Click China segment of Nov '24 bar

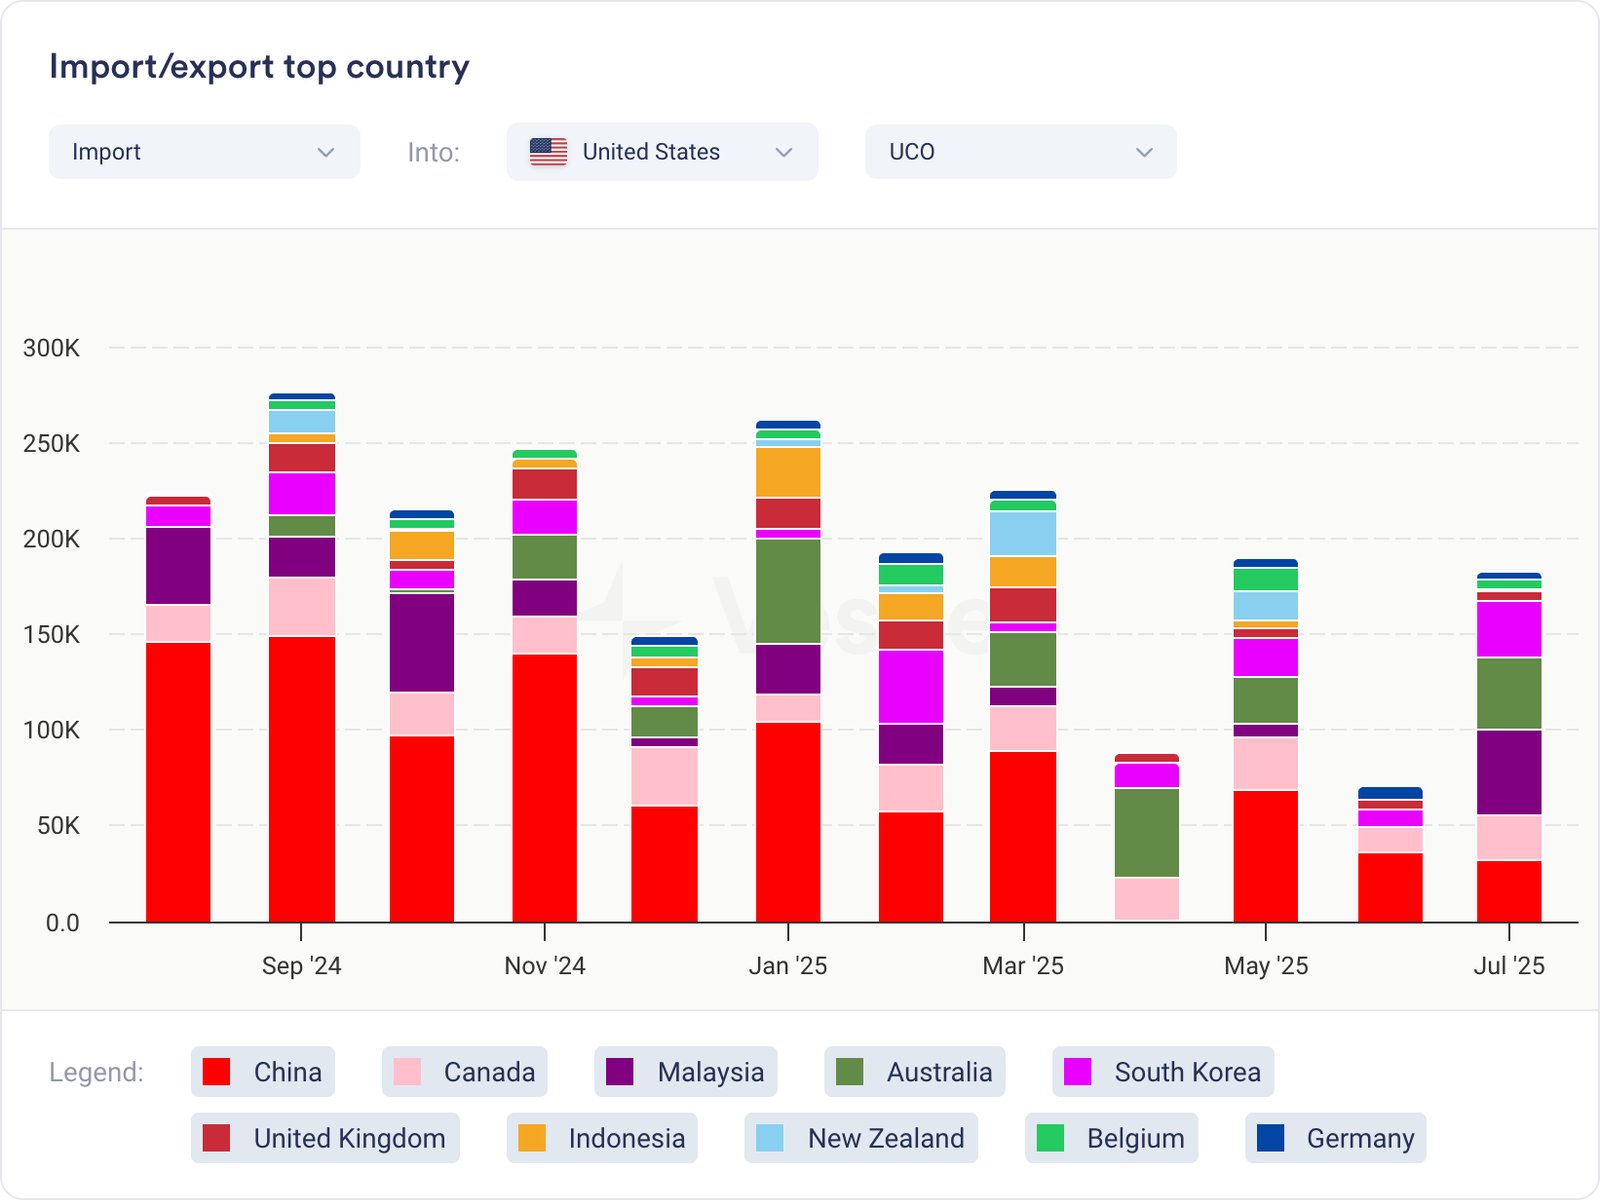point(544,788)
